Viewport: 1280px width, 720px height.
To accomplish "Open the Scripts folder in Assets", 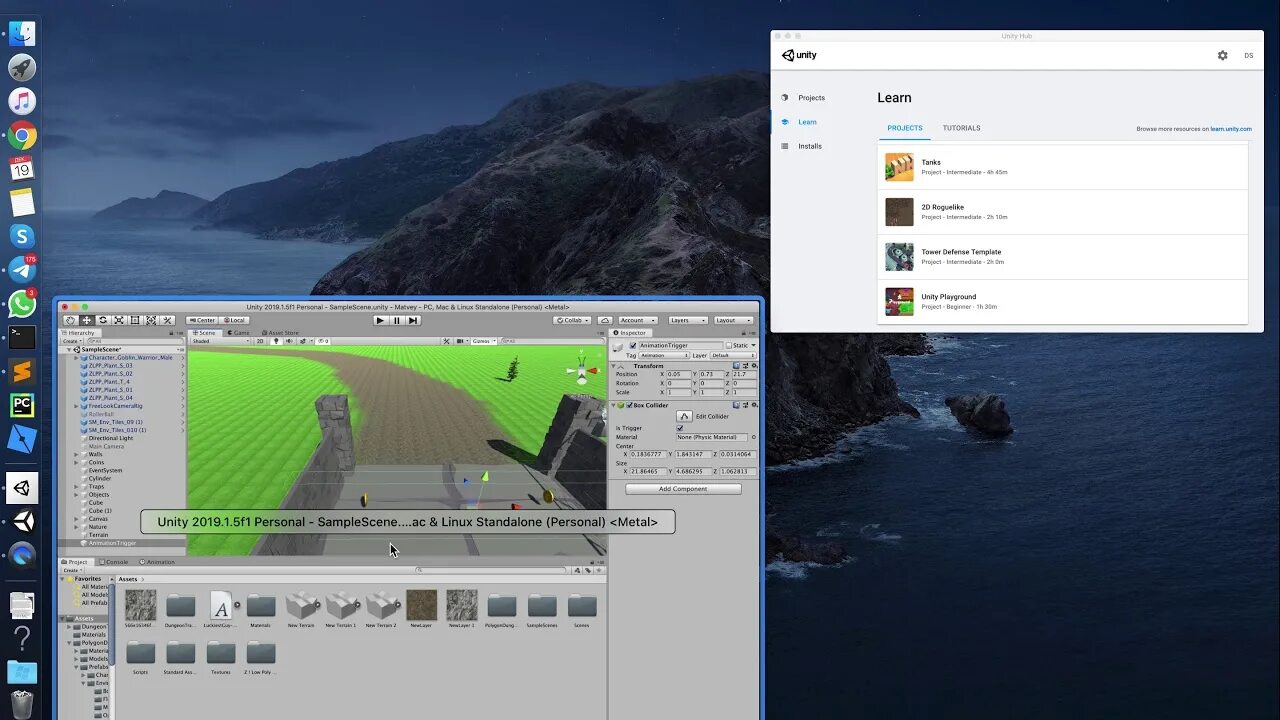I will (x=140, y=652).
